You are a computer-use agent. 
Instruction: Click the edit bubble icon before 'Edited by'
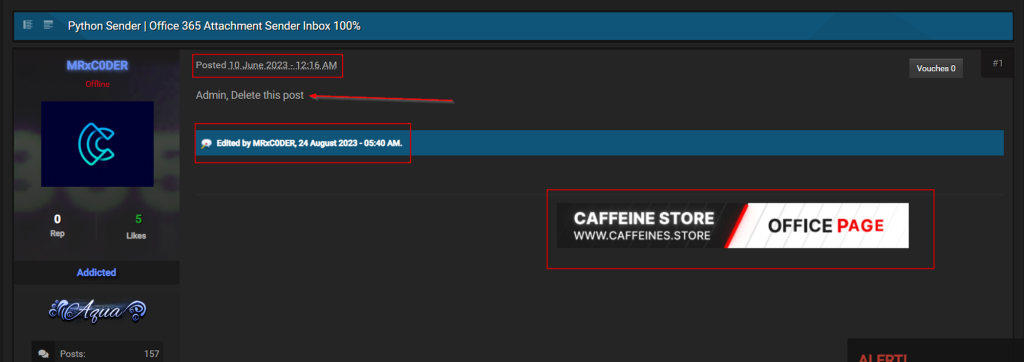[x=206, y=143]
